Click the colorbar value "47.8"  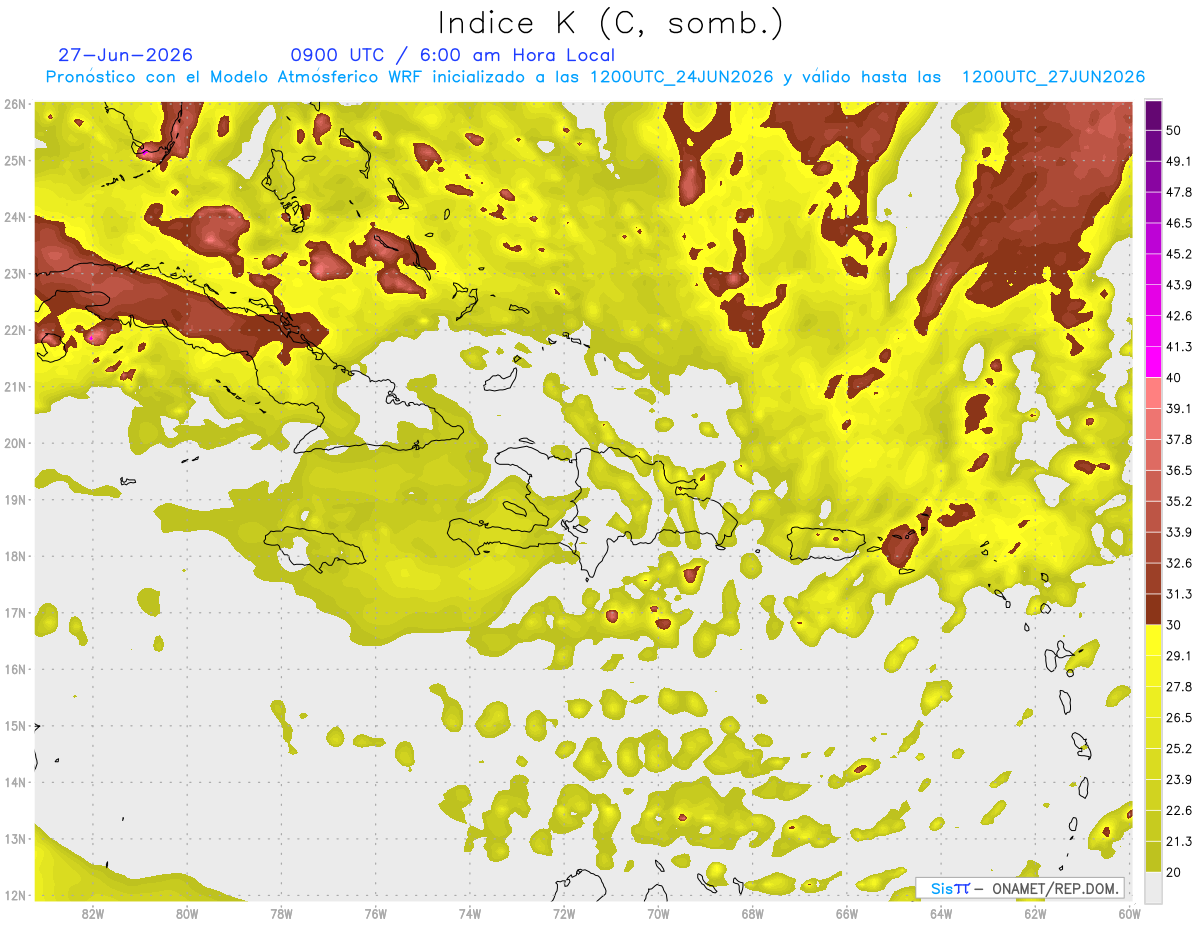[x=1178, y=192]
